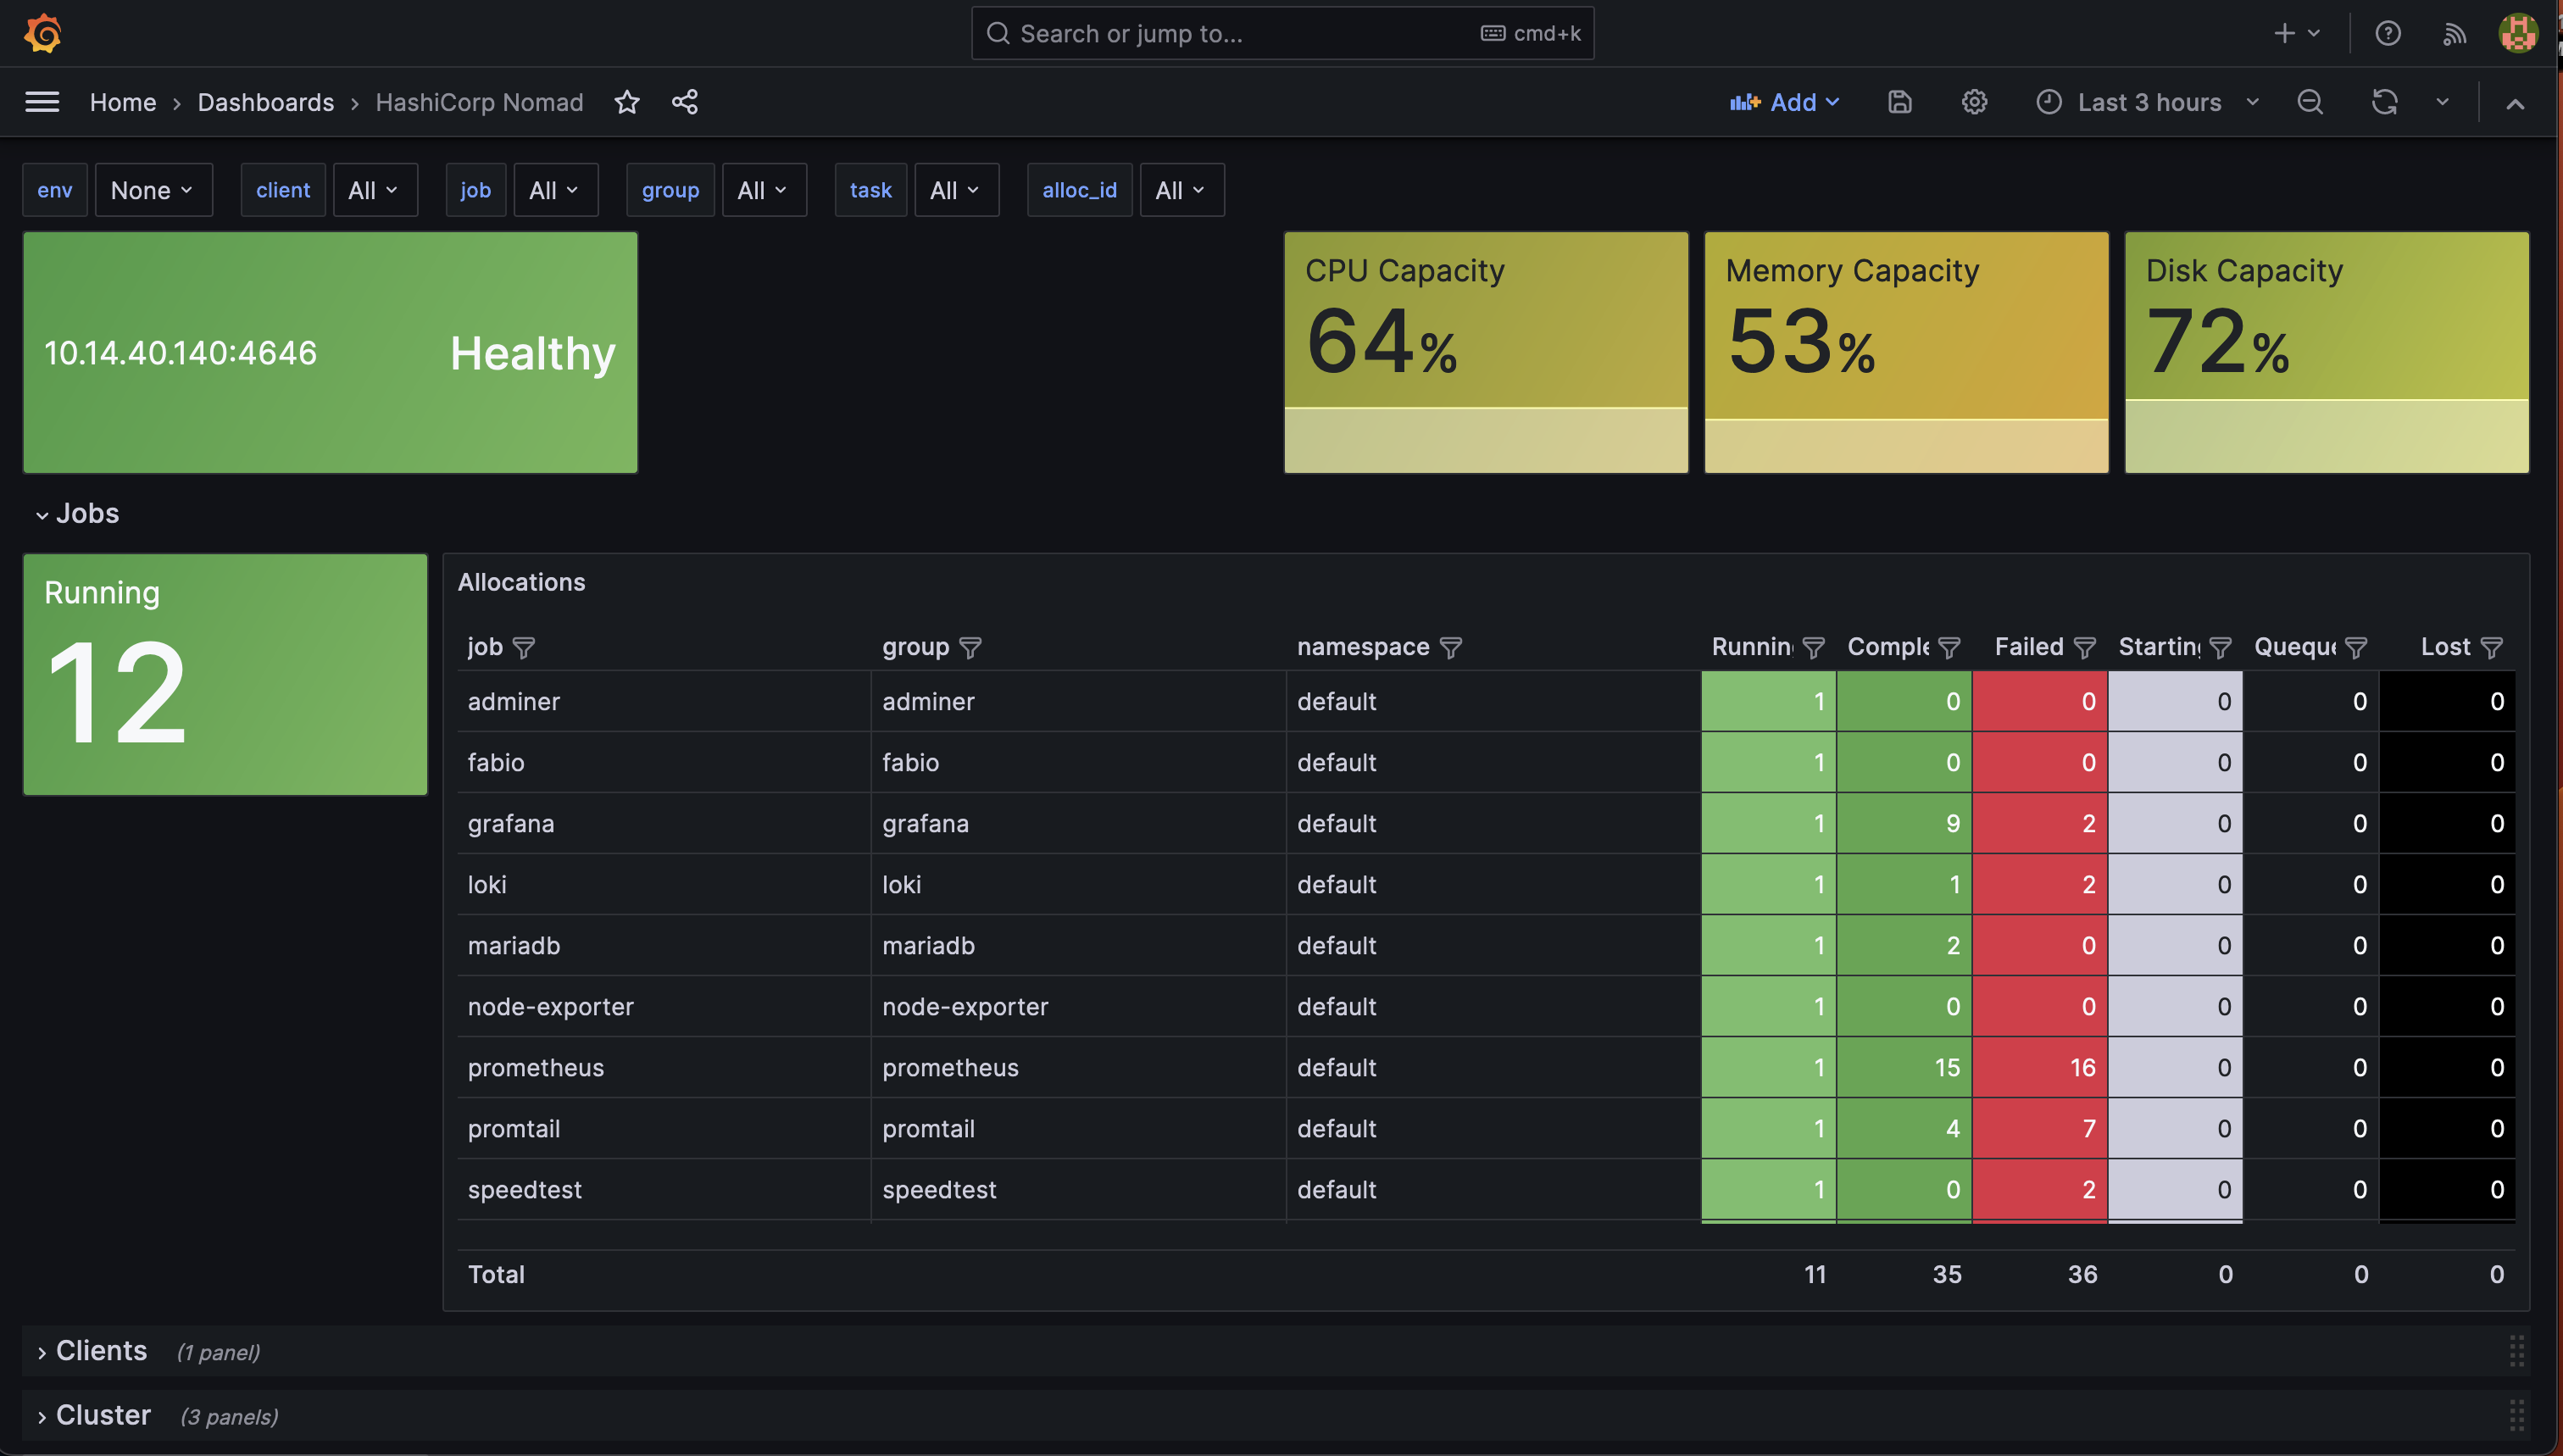Expand the Clients row

click(x=101, y=1351)
